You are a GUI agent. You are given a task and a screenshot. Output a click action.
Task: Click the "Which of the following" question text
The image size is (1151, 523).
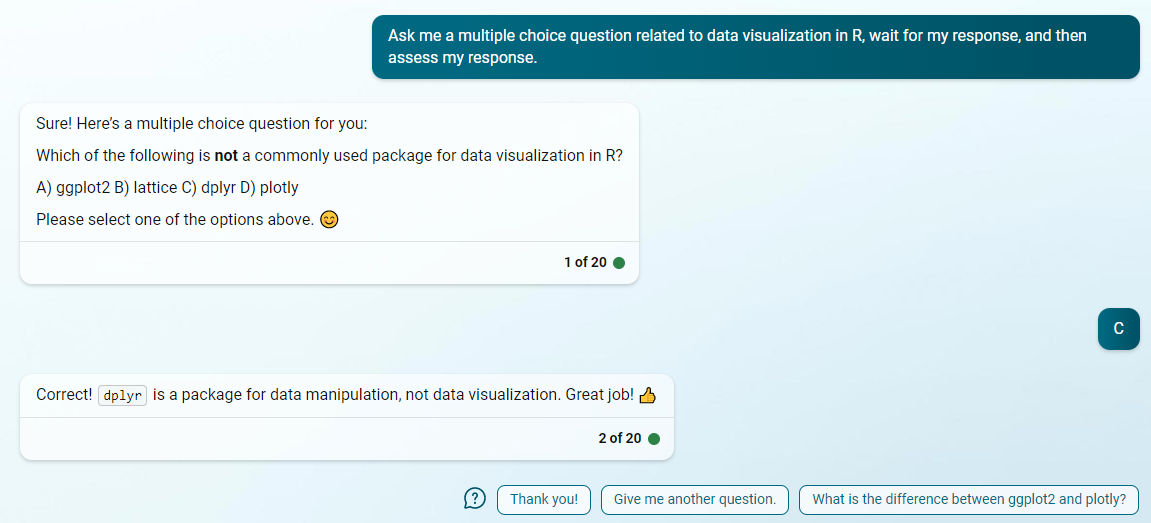pyautogui.click(x=330, y=156)
